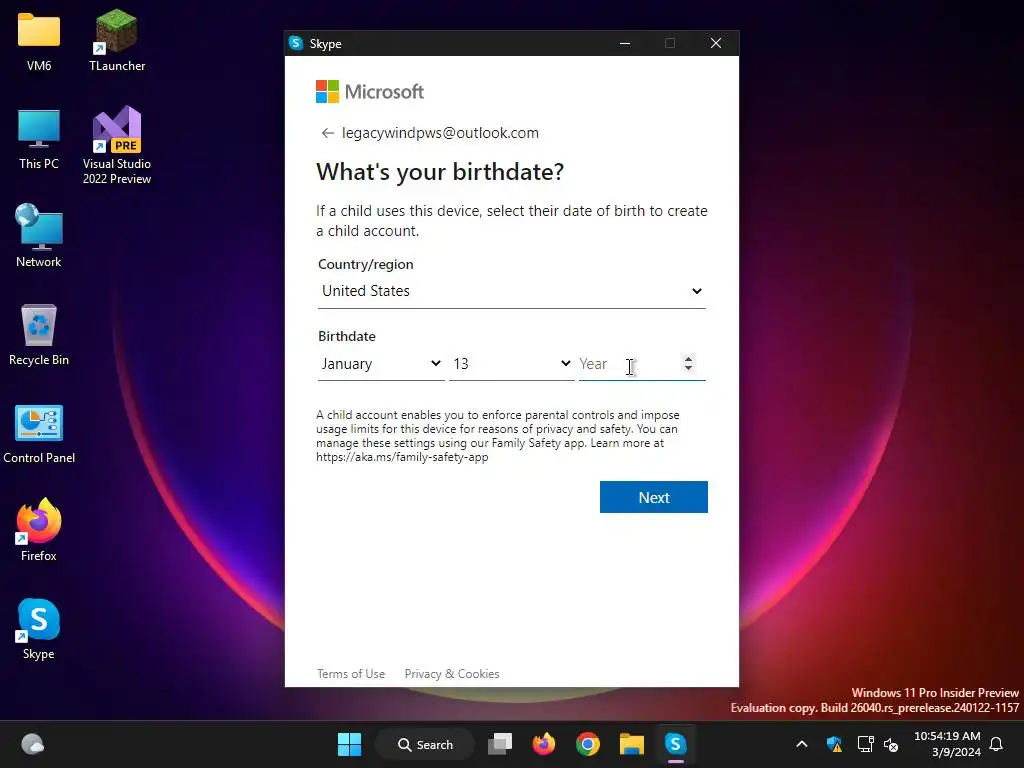Open the birth month dropdown showing January
The height and width of the screenshot is (768, 1024).
pyautogui.click(x=381, y=364)
